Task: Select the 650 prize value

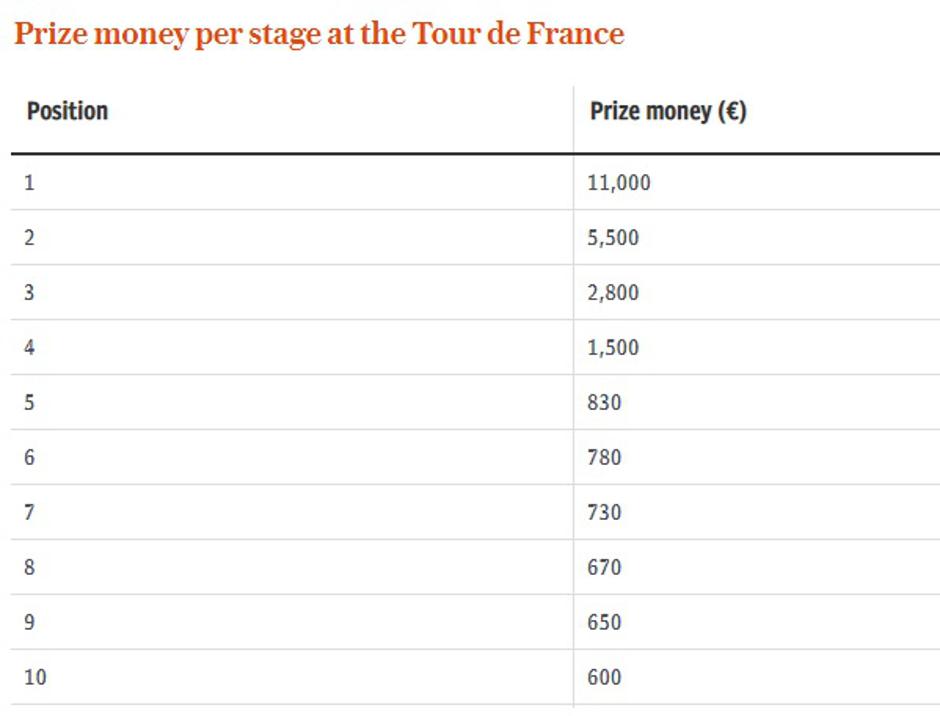Action: [x=604, y=623]
